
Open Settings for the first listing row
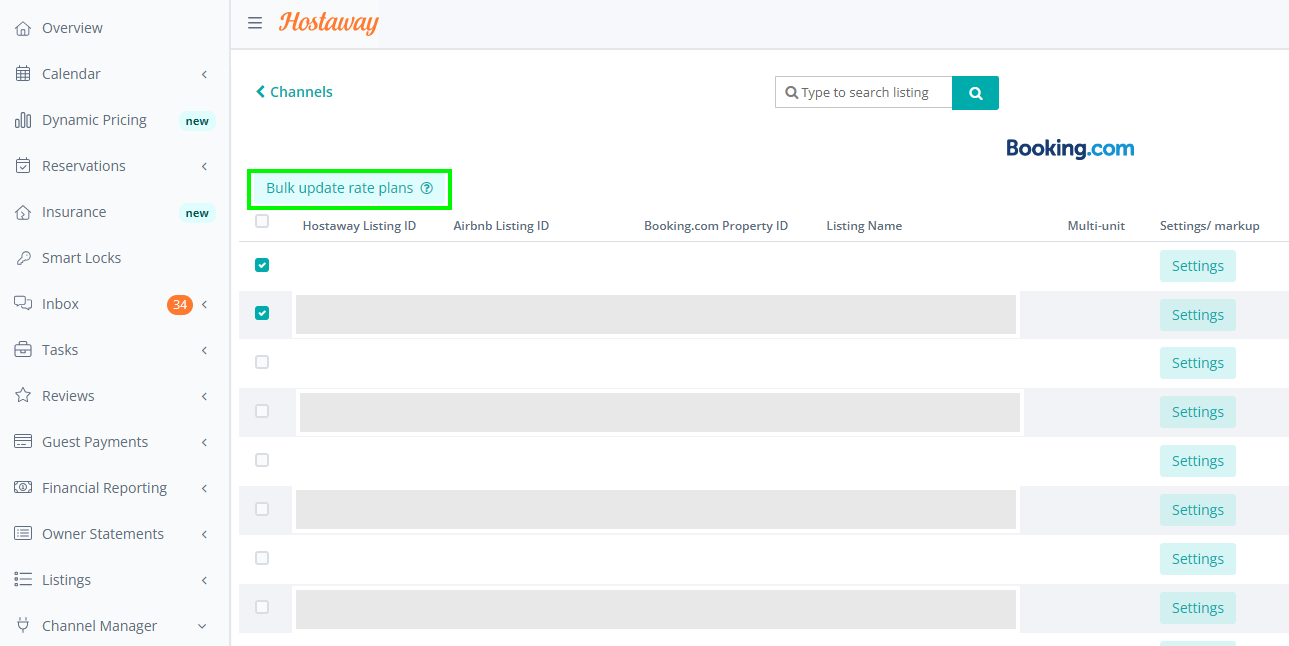[1198, 266]
